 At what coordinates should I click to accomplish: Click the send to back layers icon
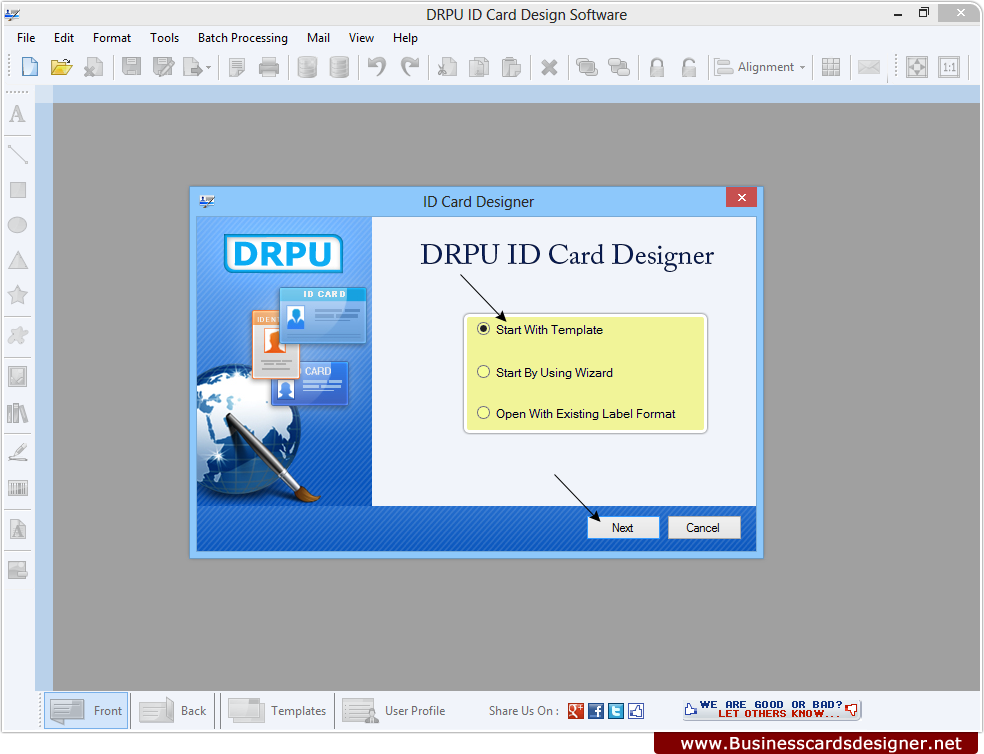[x=618, y=67]
